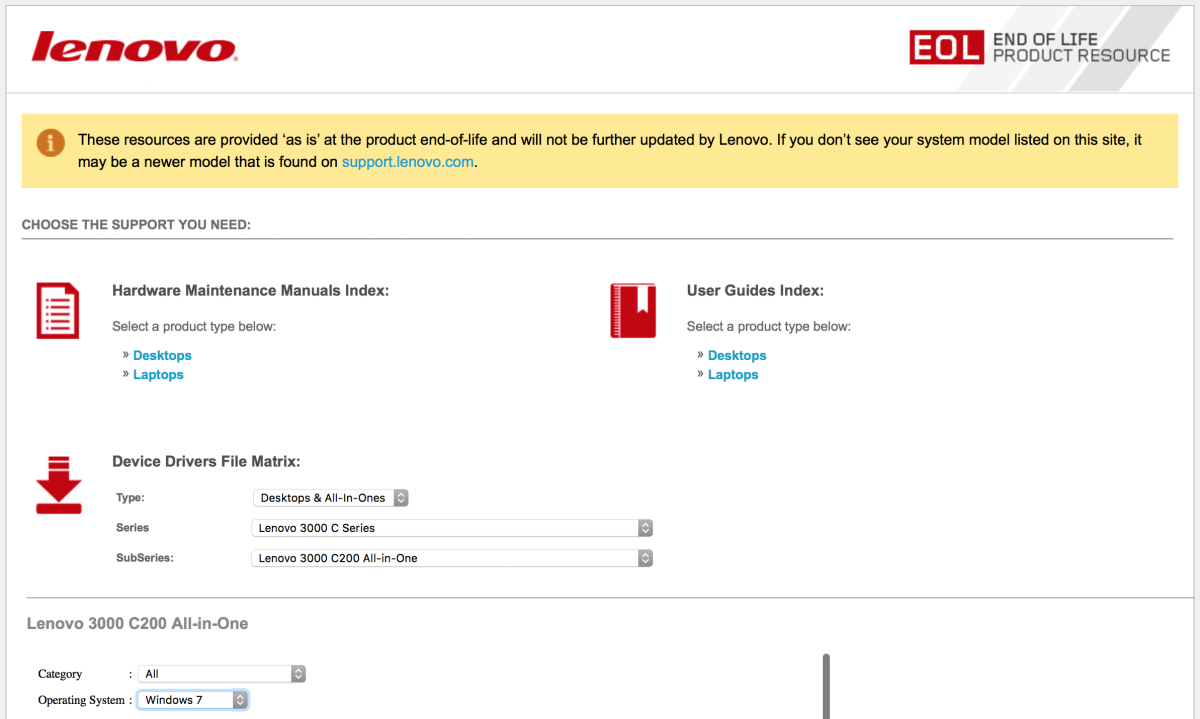Click the 'Hardware Maintenance Manuals Index:' heading

251,291
